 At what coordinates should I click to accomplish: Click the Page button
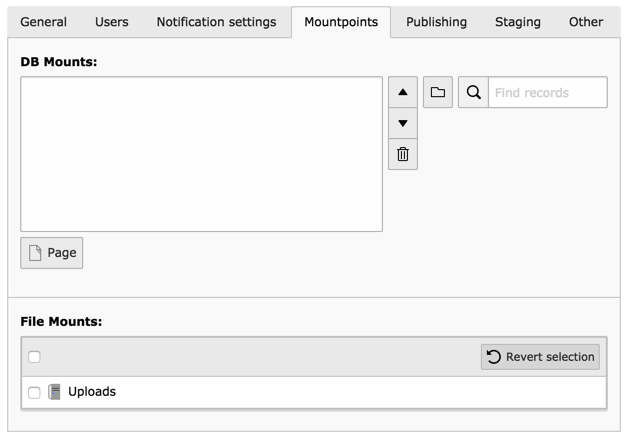(x=52, y=253)
